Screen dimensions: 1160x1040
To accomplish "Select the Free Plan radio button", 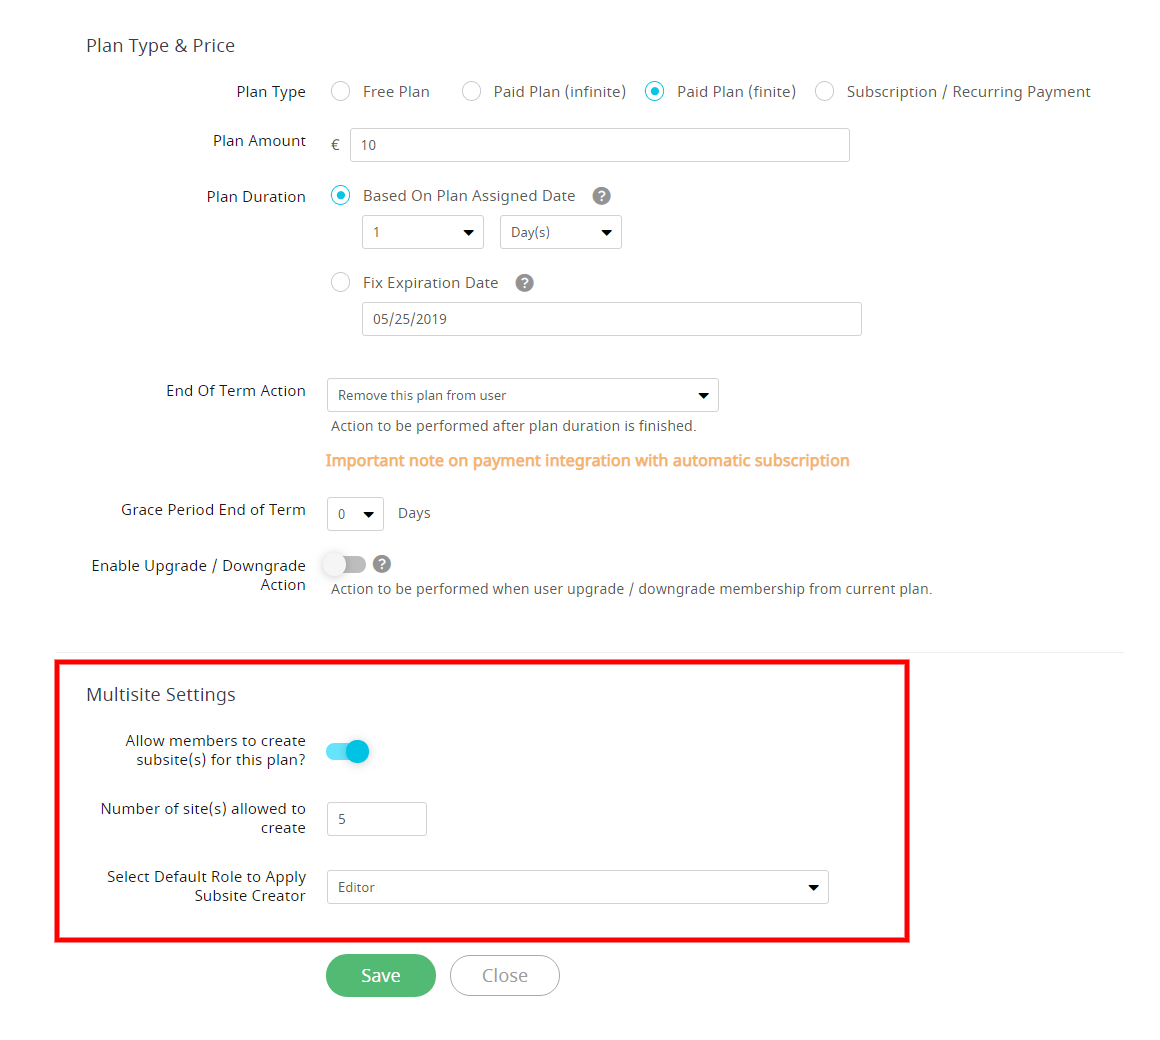I will (341, 92).
